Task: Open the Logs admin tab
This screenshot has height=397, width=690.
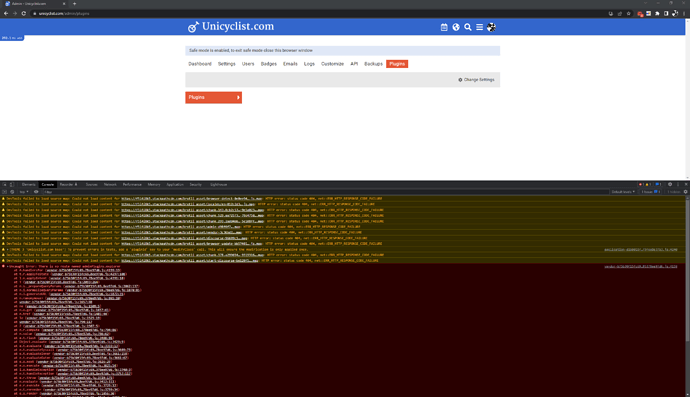Action: [309, 64]
